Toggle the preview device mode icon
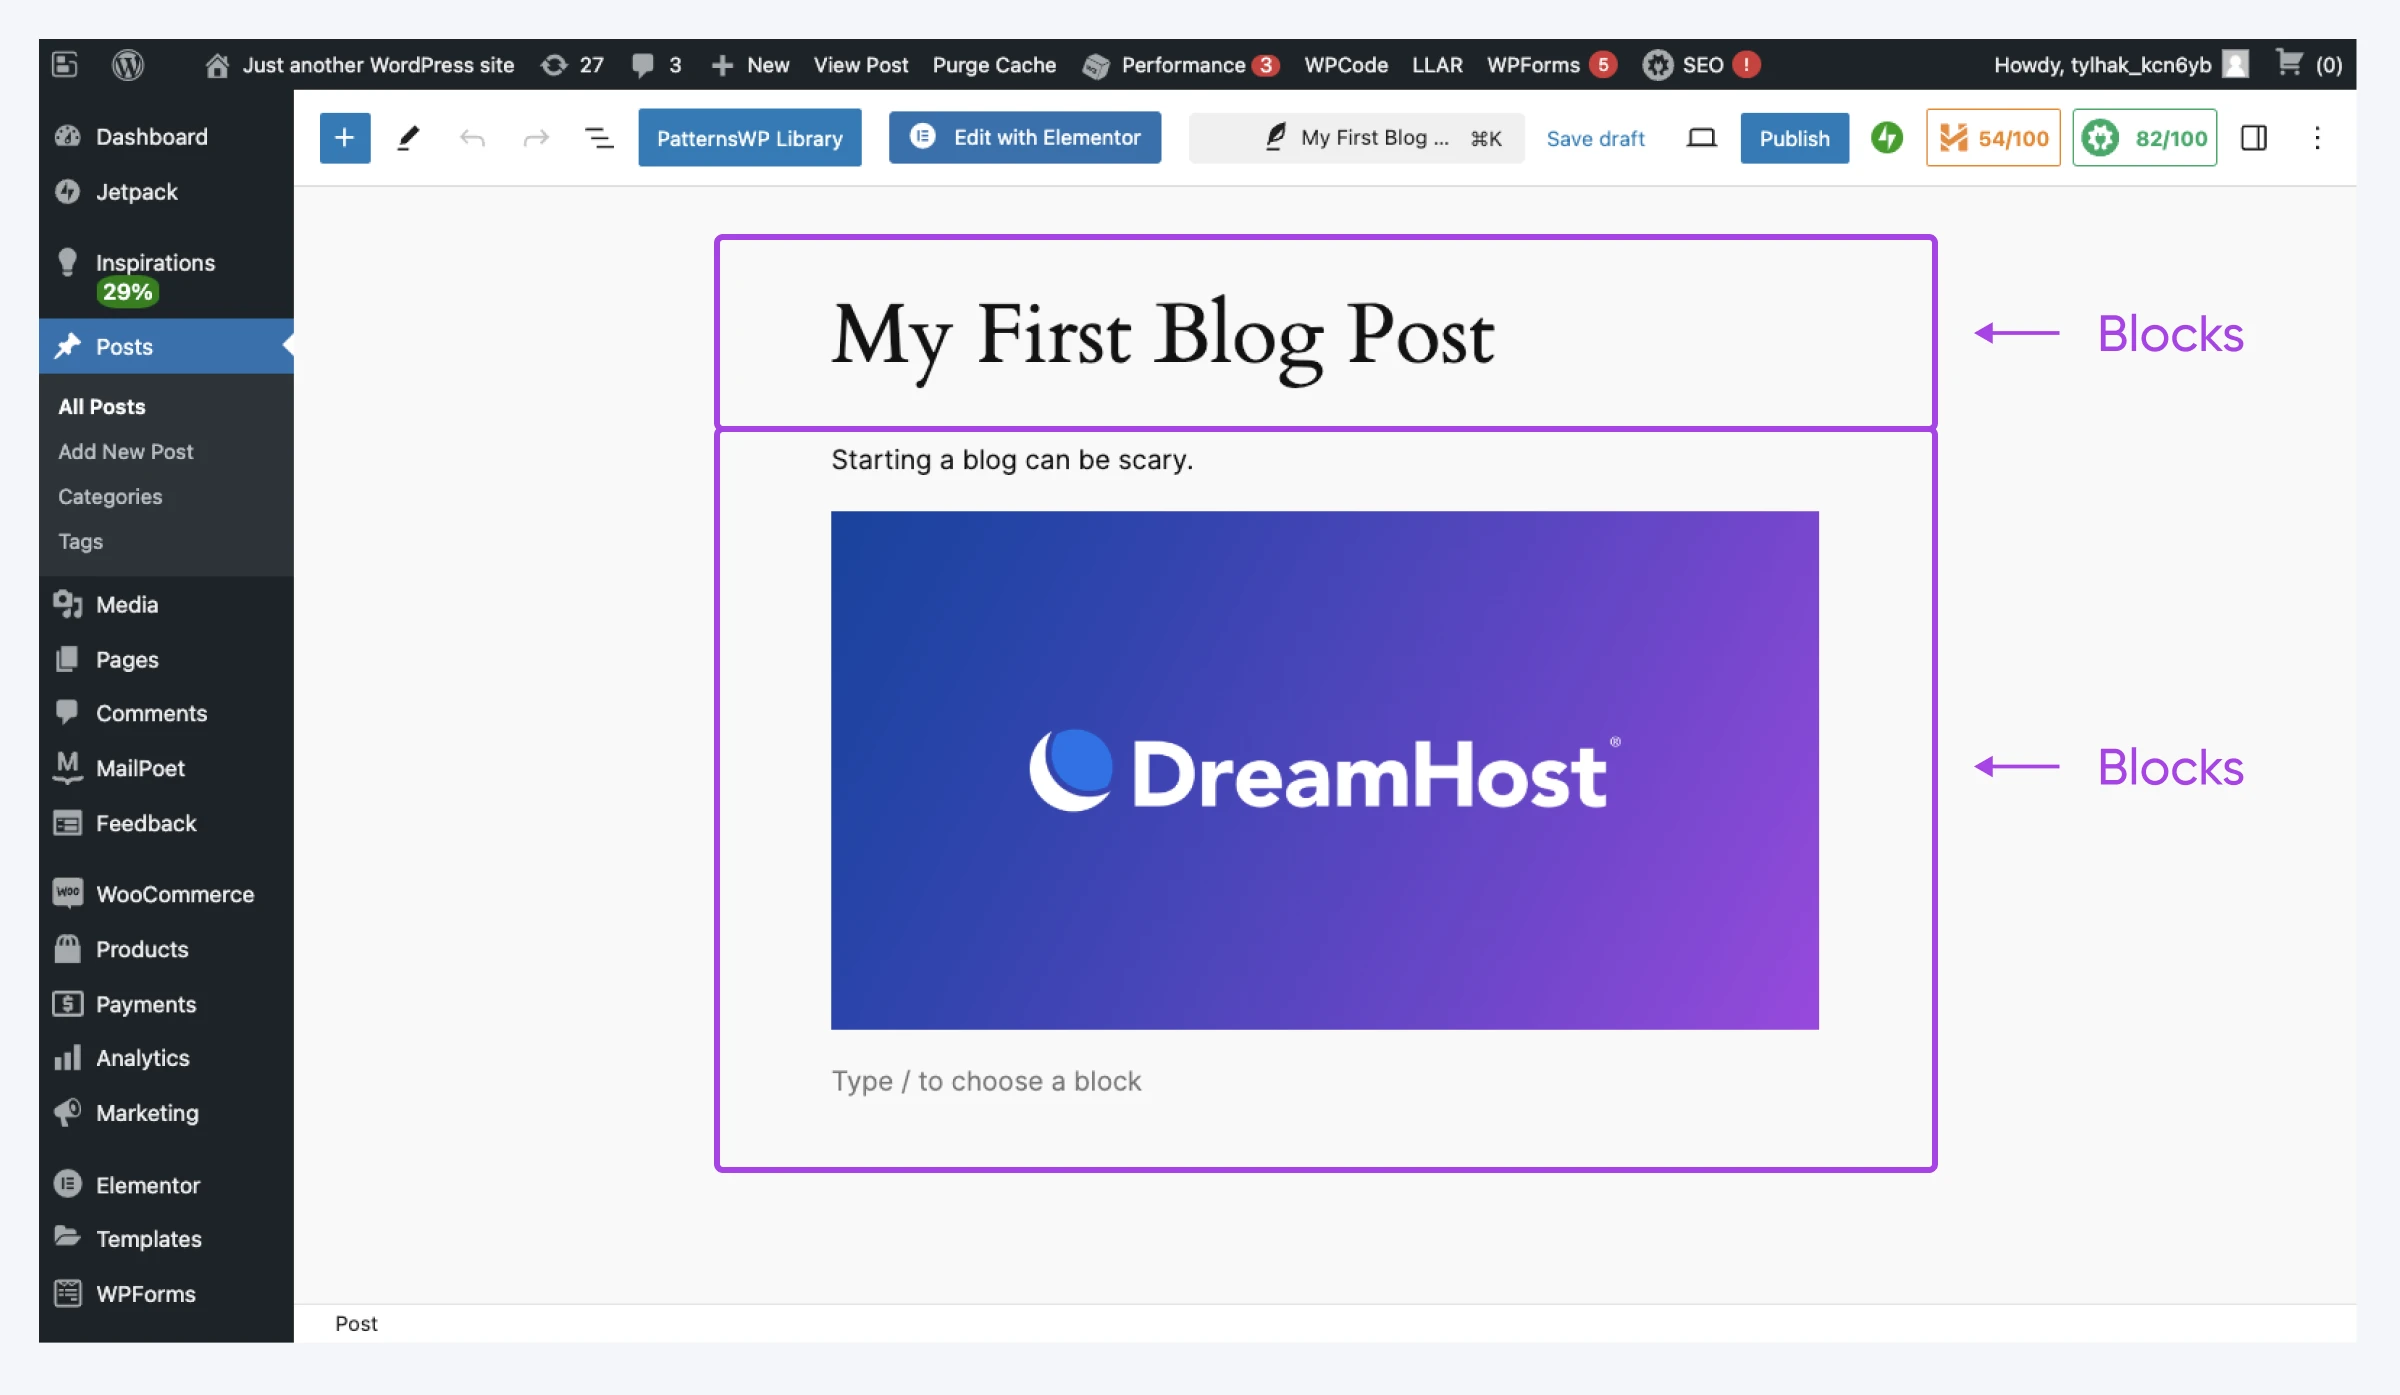This screenshot has width=2400, height=1395. pyautogui.click(x=1701, y=136)
